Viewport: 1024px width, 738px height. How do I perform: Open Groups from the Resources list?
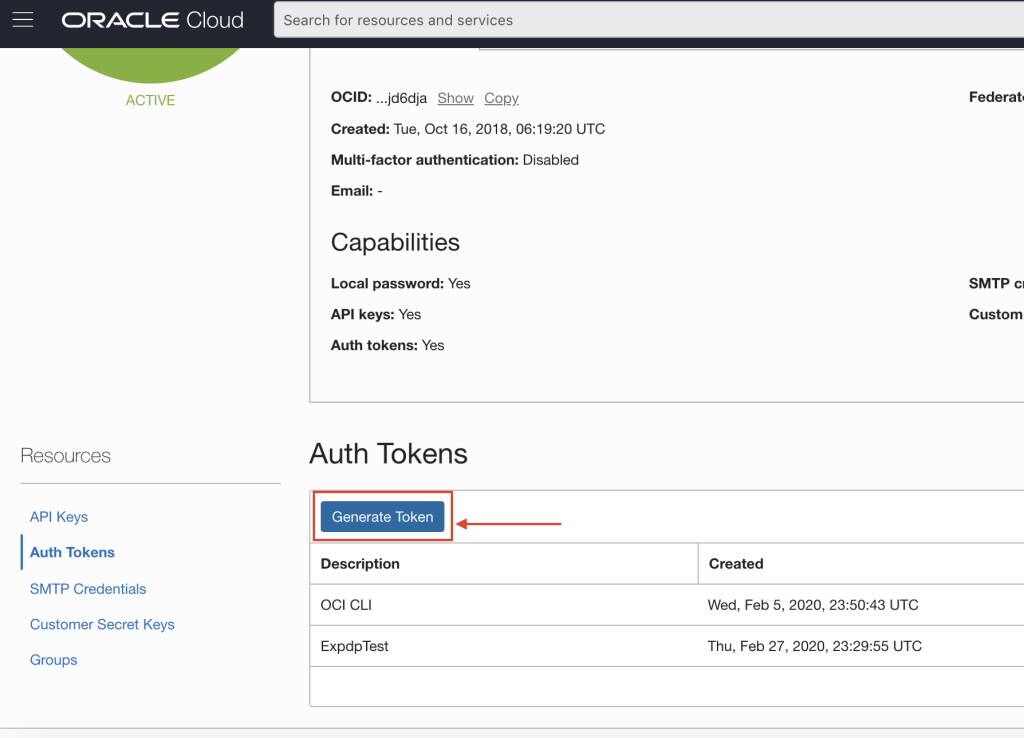pos(52,660)
